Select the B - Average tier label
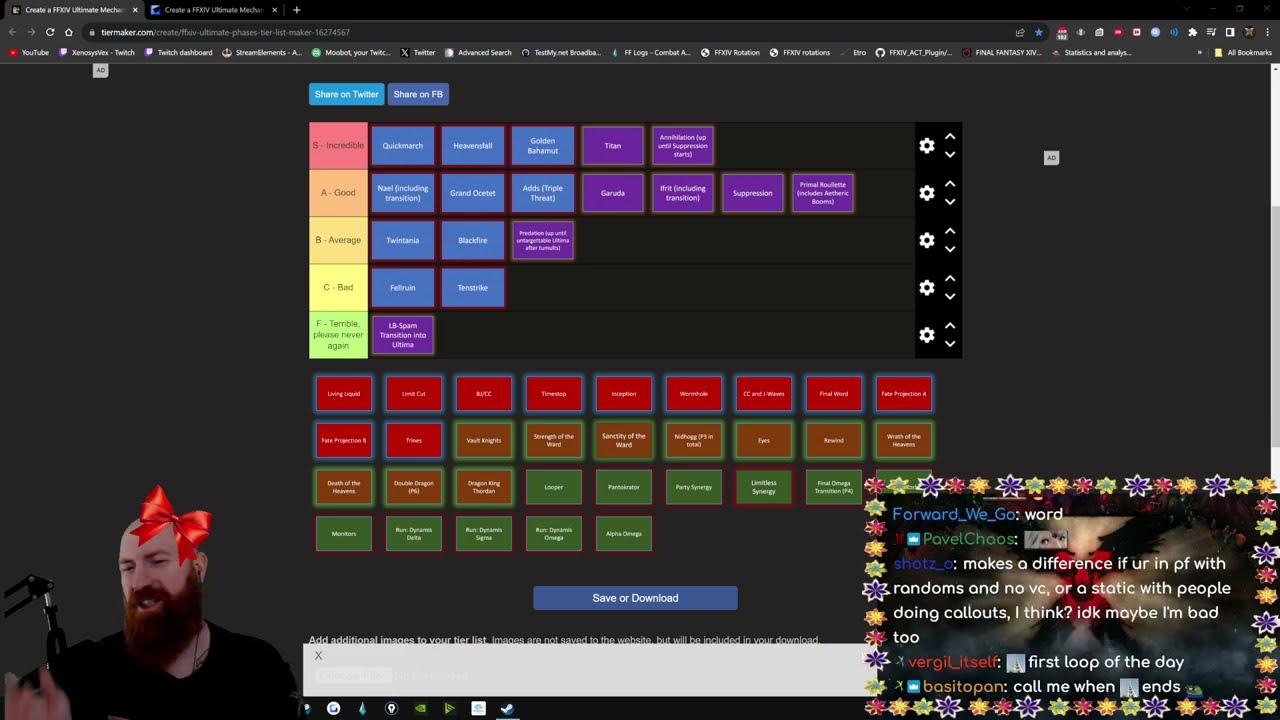The image size is (1280, 720). pyautogui.click(x=338, y=240)
